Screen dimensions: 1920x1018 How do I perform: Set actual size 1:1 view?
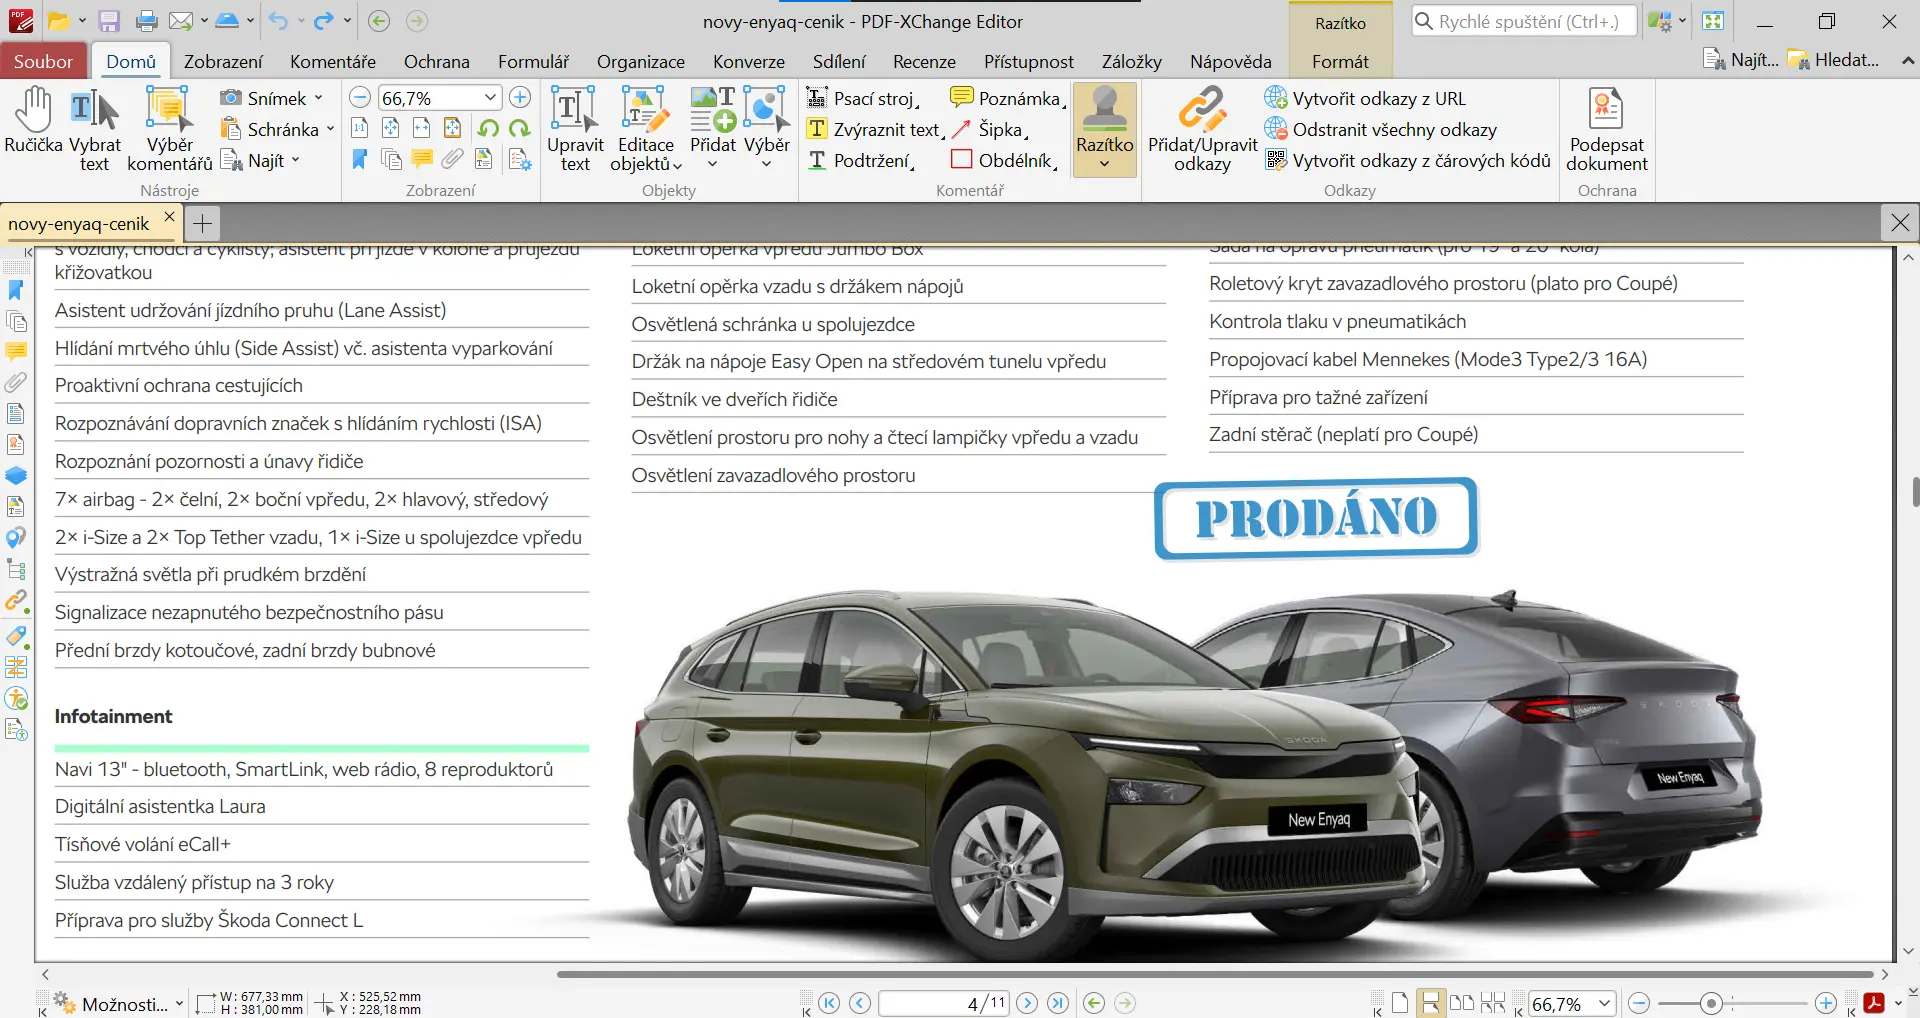tap(360, 129)
